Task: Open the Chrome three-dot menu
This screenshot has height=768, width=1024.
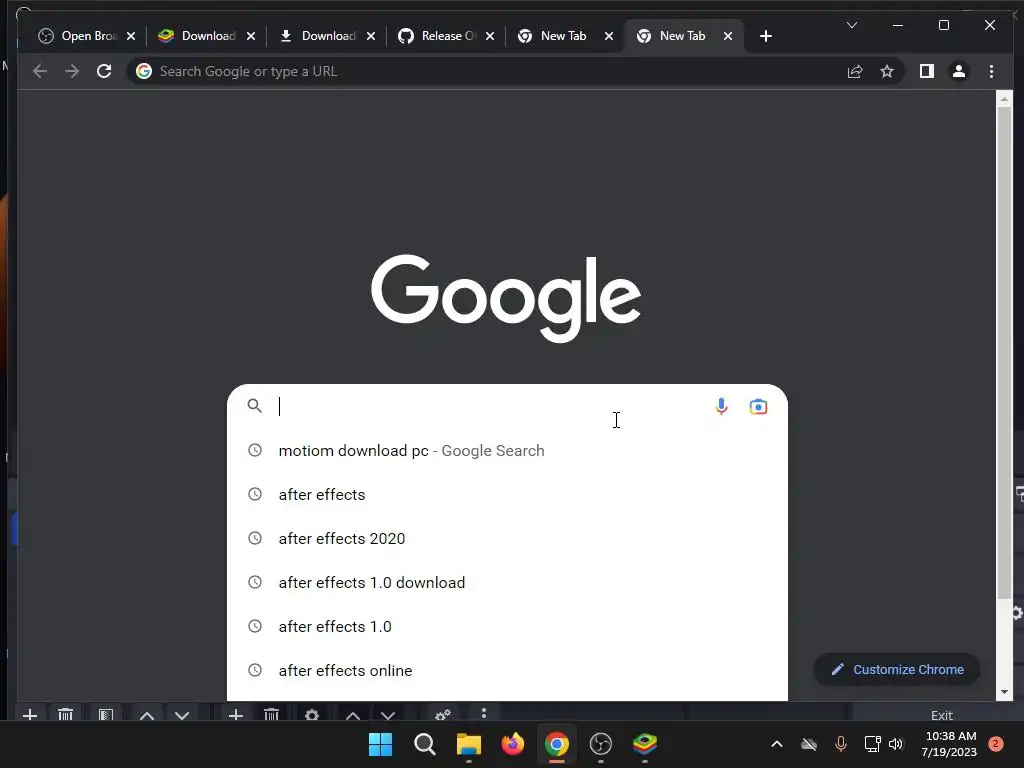Action: [x=991, y=71]
